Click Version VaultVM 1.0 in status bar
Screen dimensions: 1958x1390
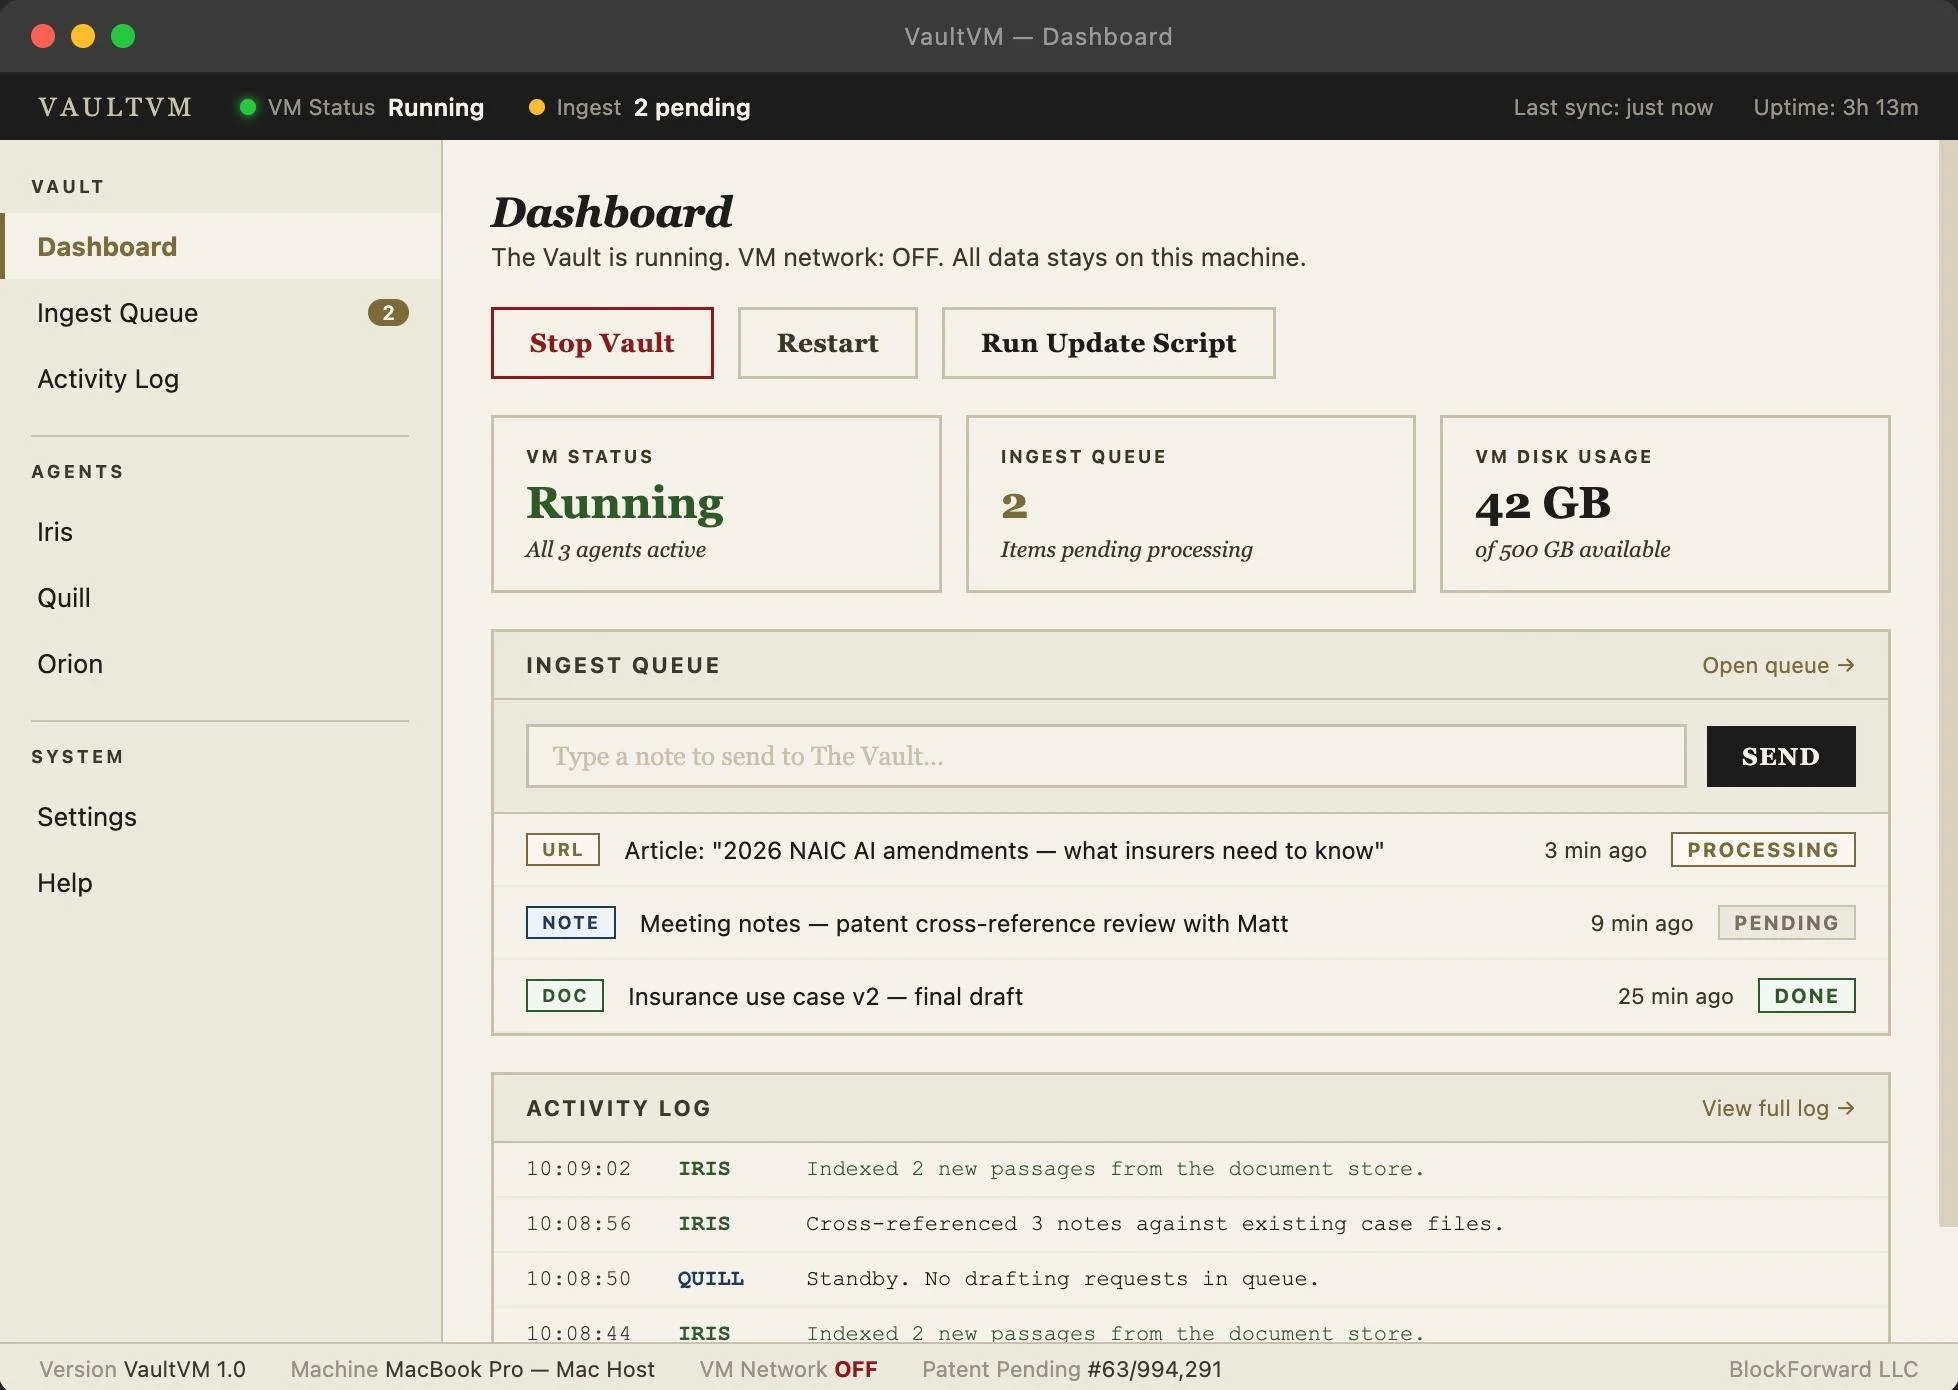[142, 1369]
